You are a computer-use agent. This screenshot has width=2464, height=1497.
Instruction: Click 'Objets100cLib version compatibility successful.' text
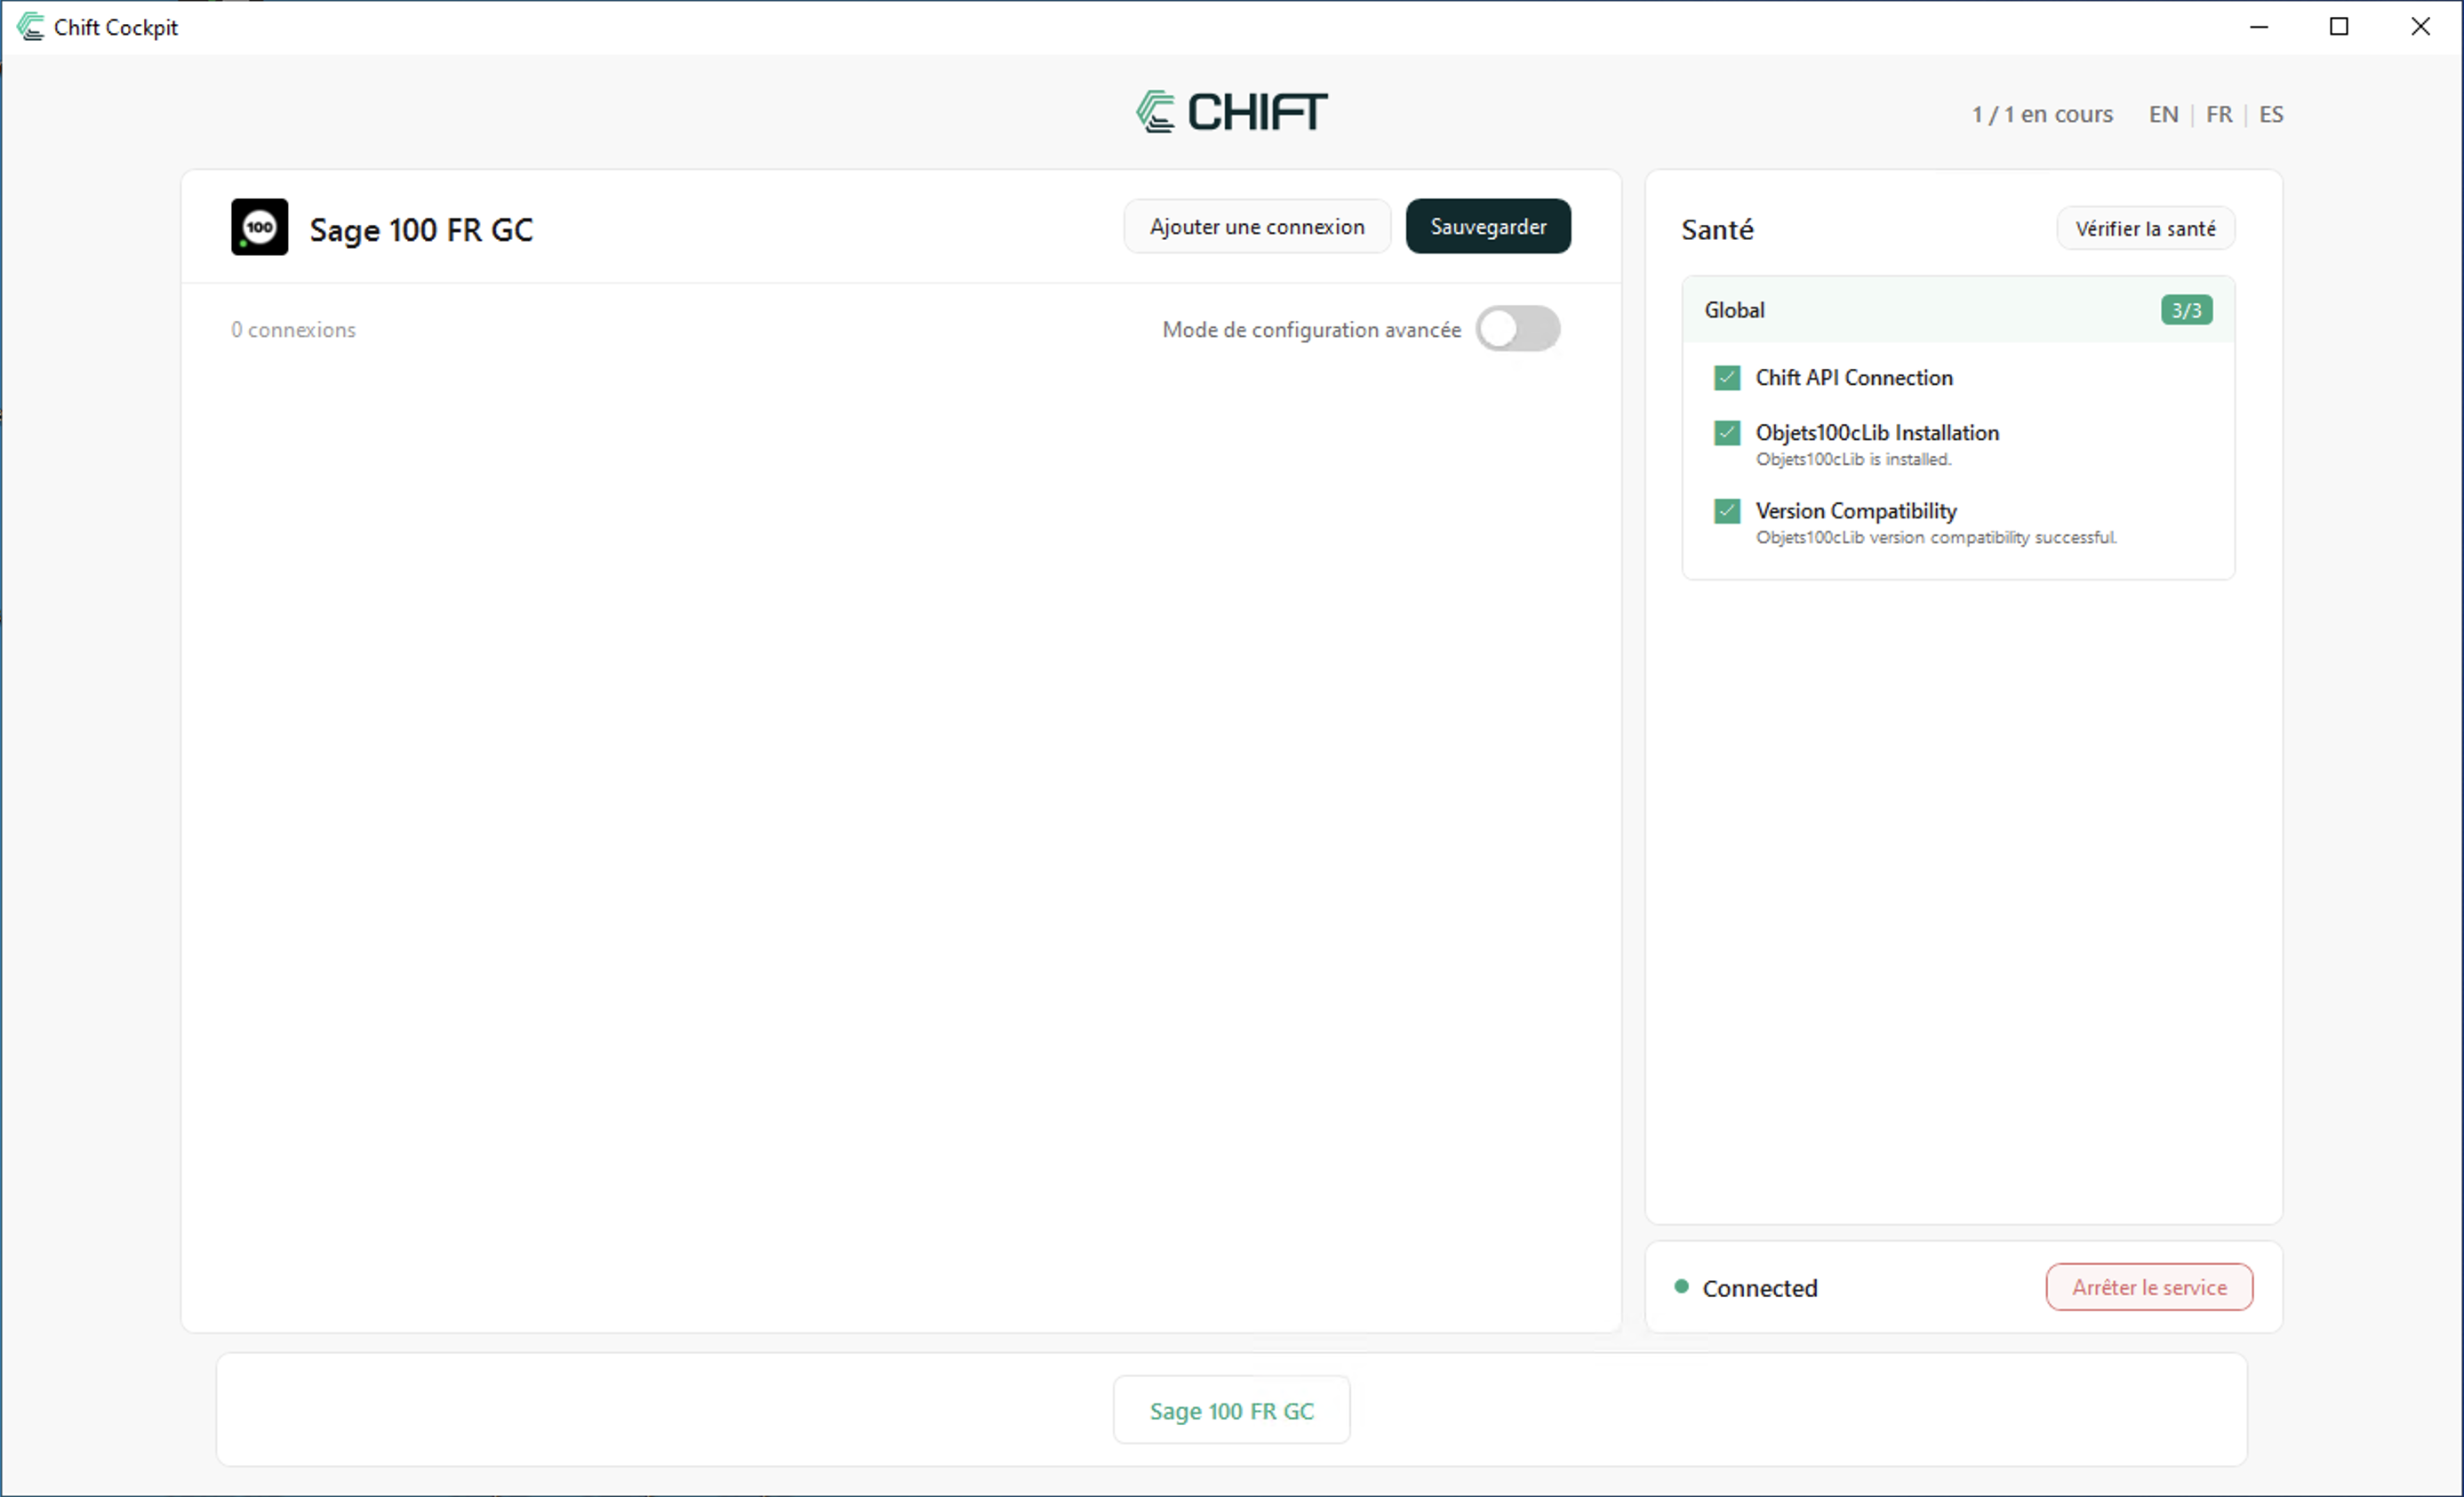click(1936, 538)
